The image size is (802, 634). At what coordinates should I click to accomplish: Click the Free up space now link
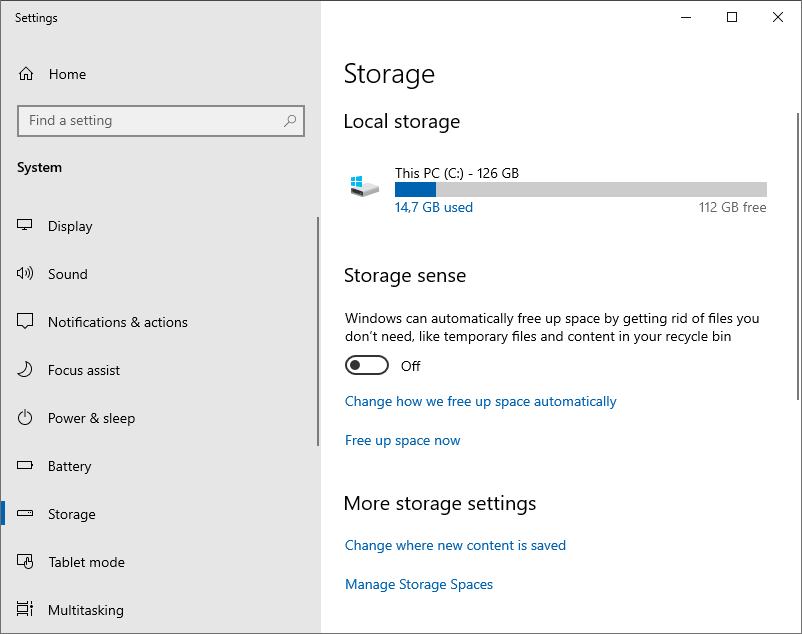[403, 441]
